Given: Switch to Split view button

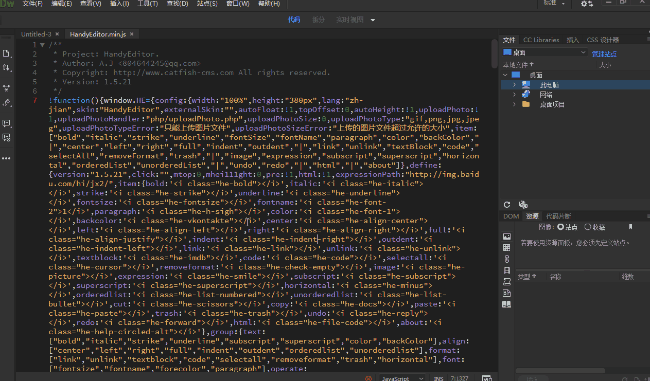Looking at the screenshot, I should (x=318, y=19).
